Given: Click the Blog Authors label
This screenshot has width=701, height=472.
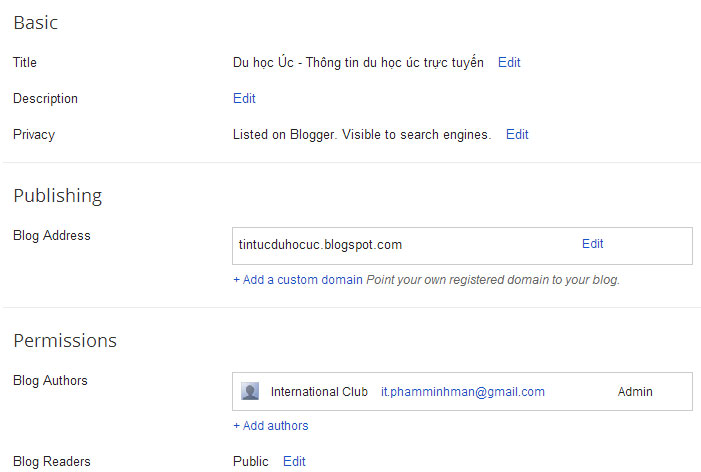Looking at the screenshot, I should (x=50, y=380).
